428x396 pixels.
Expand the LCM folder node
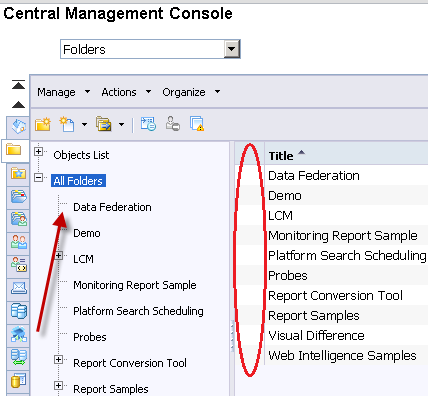click(59, 256)
